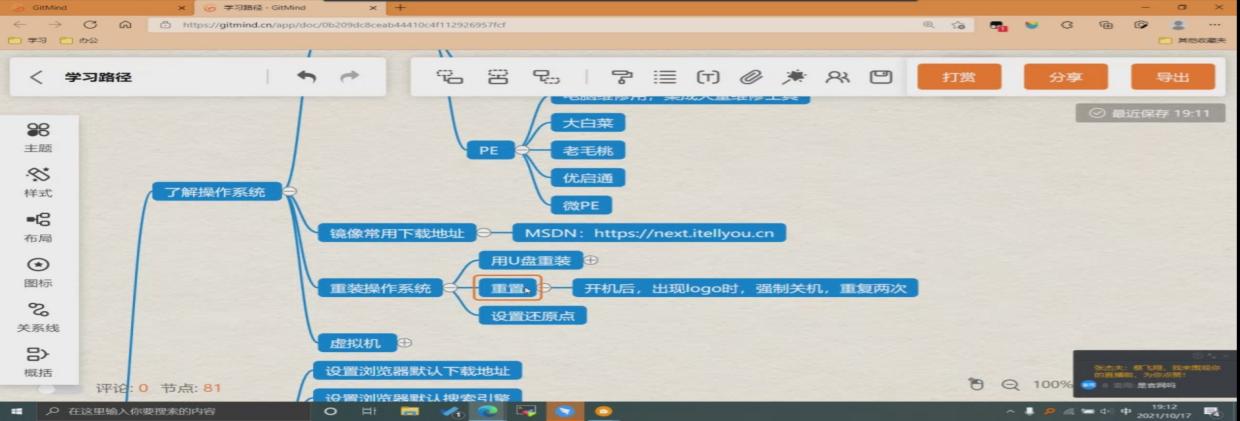Image resolution: width=1240 pixels, height=421 pixels.
Task: Collapse the 了解操作系统 node
Action: (289, 192)
